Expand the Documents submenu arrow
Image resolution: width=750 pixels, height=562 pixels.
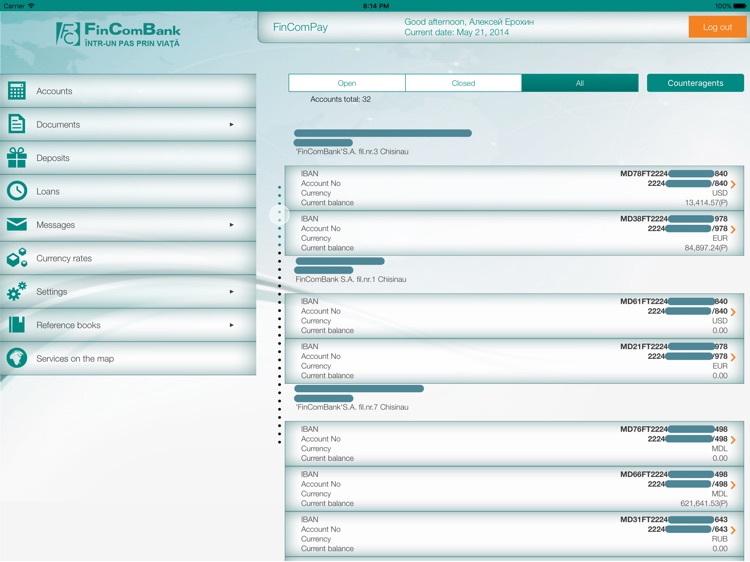pos(232,124)
